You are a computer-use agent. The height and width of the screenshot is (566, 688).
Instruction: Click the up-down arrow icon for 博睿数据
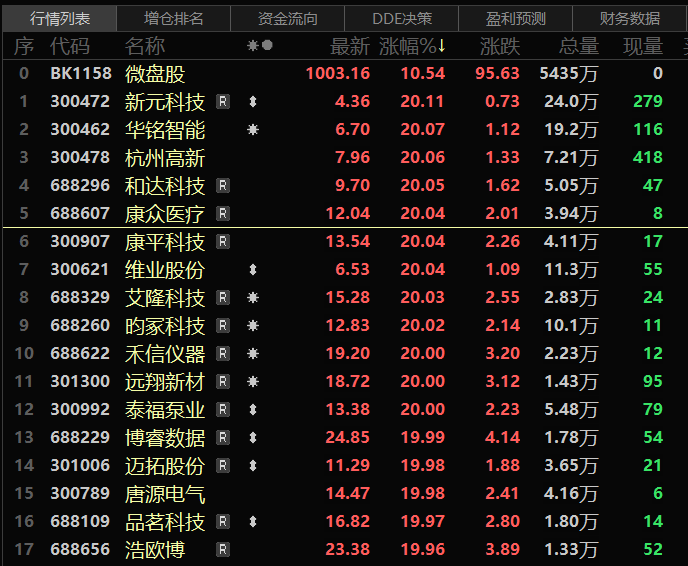click(x=253, y=438)
